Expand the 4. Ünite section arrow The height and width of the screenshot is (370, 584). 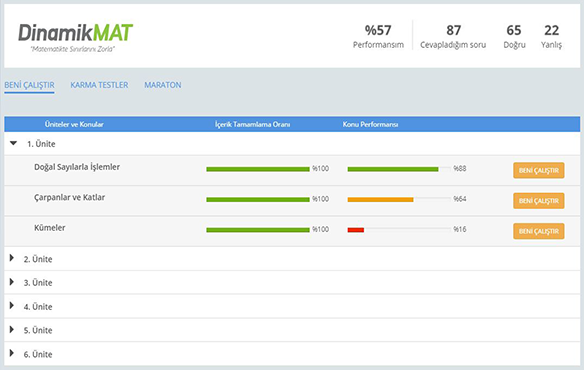(x=12, y=306)
